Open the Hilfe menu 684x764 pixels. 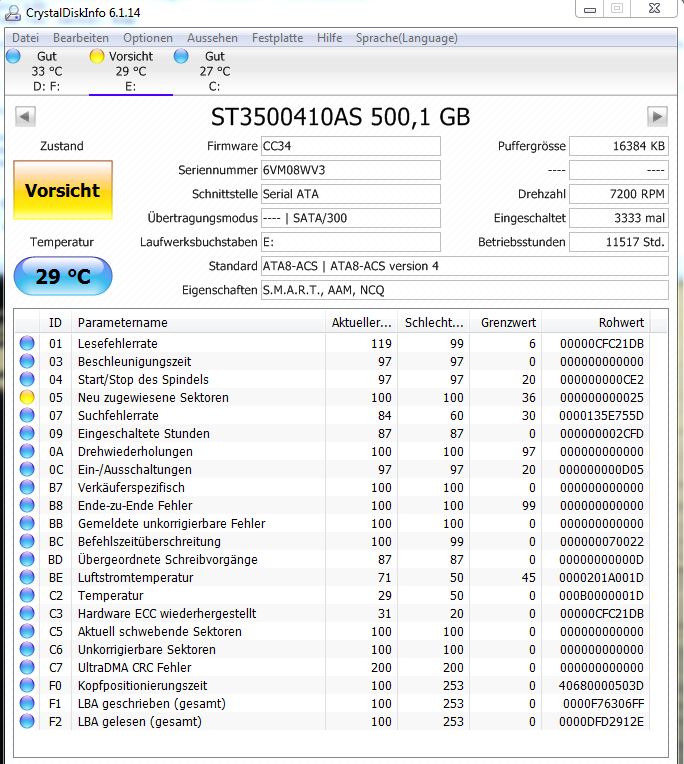(329, 38)
